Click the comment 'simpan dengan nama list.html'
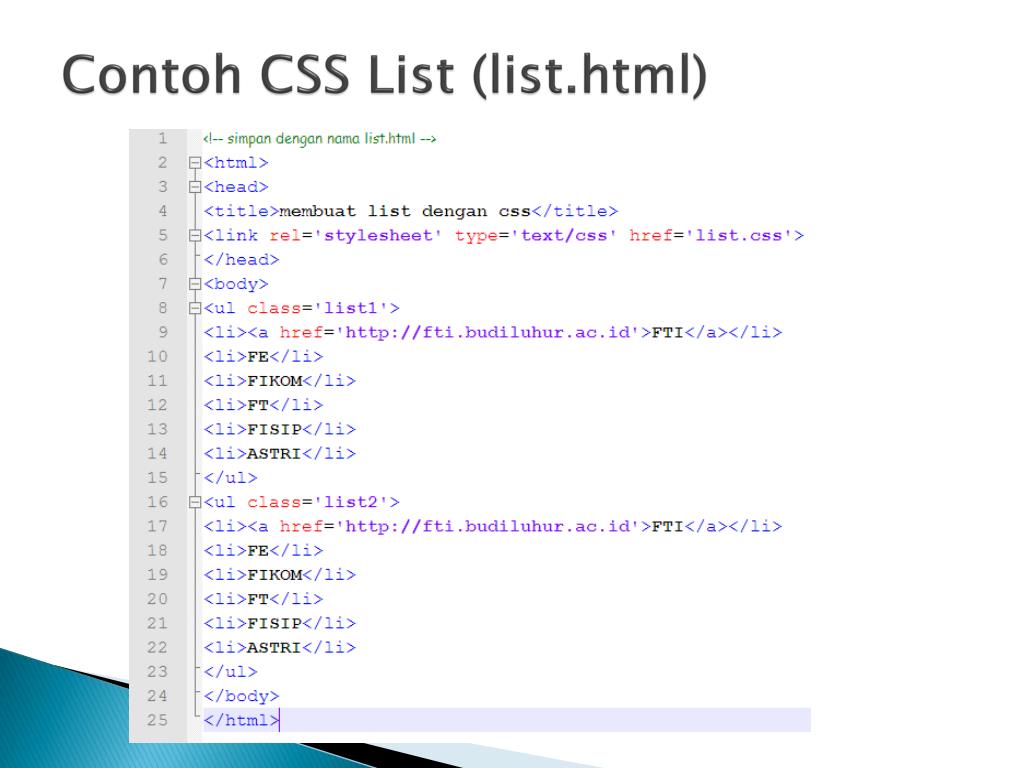This screenshot has height=768, width=1024. click(321, 138)
